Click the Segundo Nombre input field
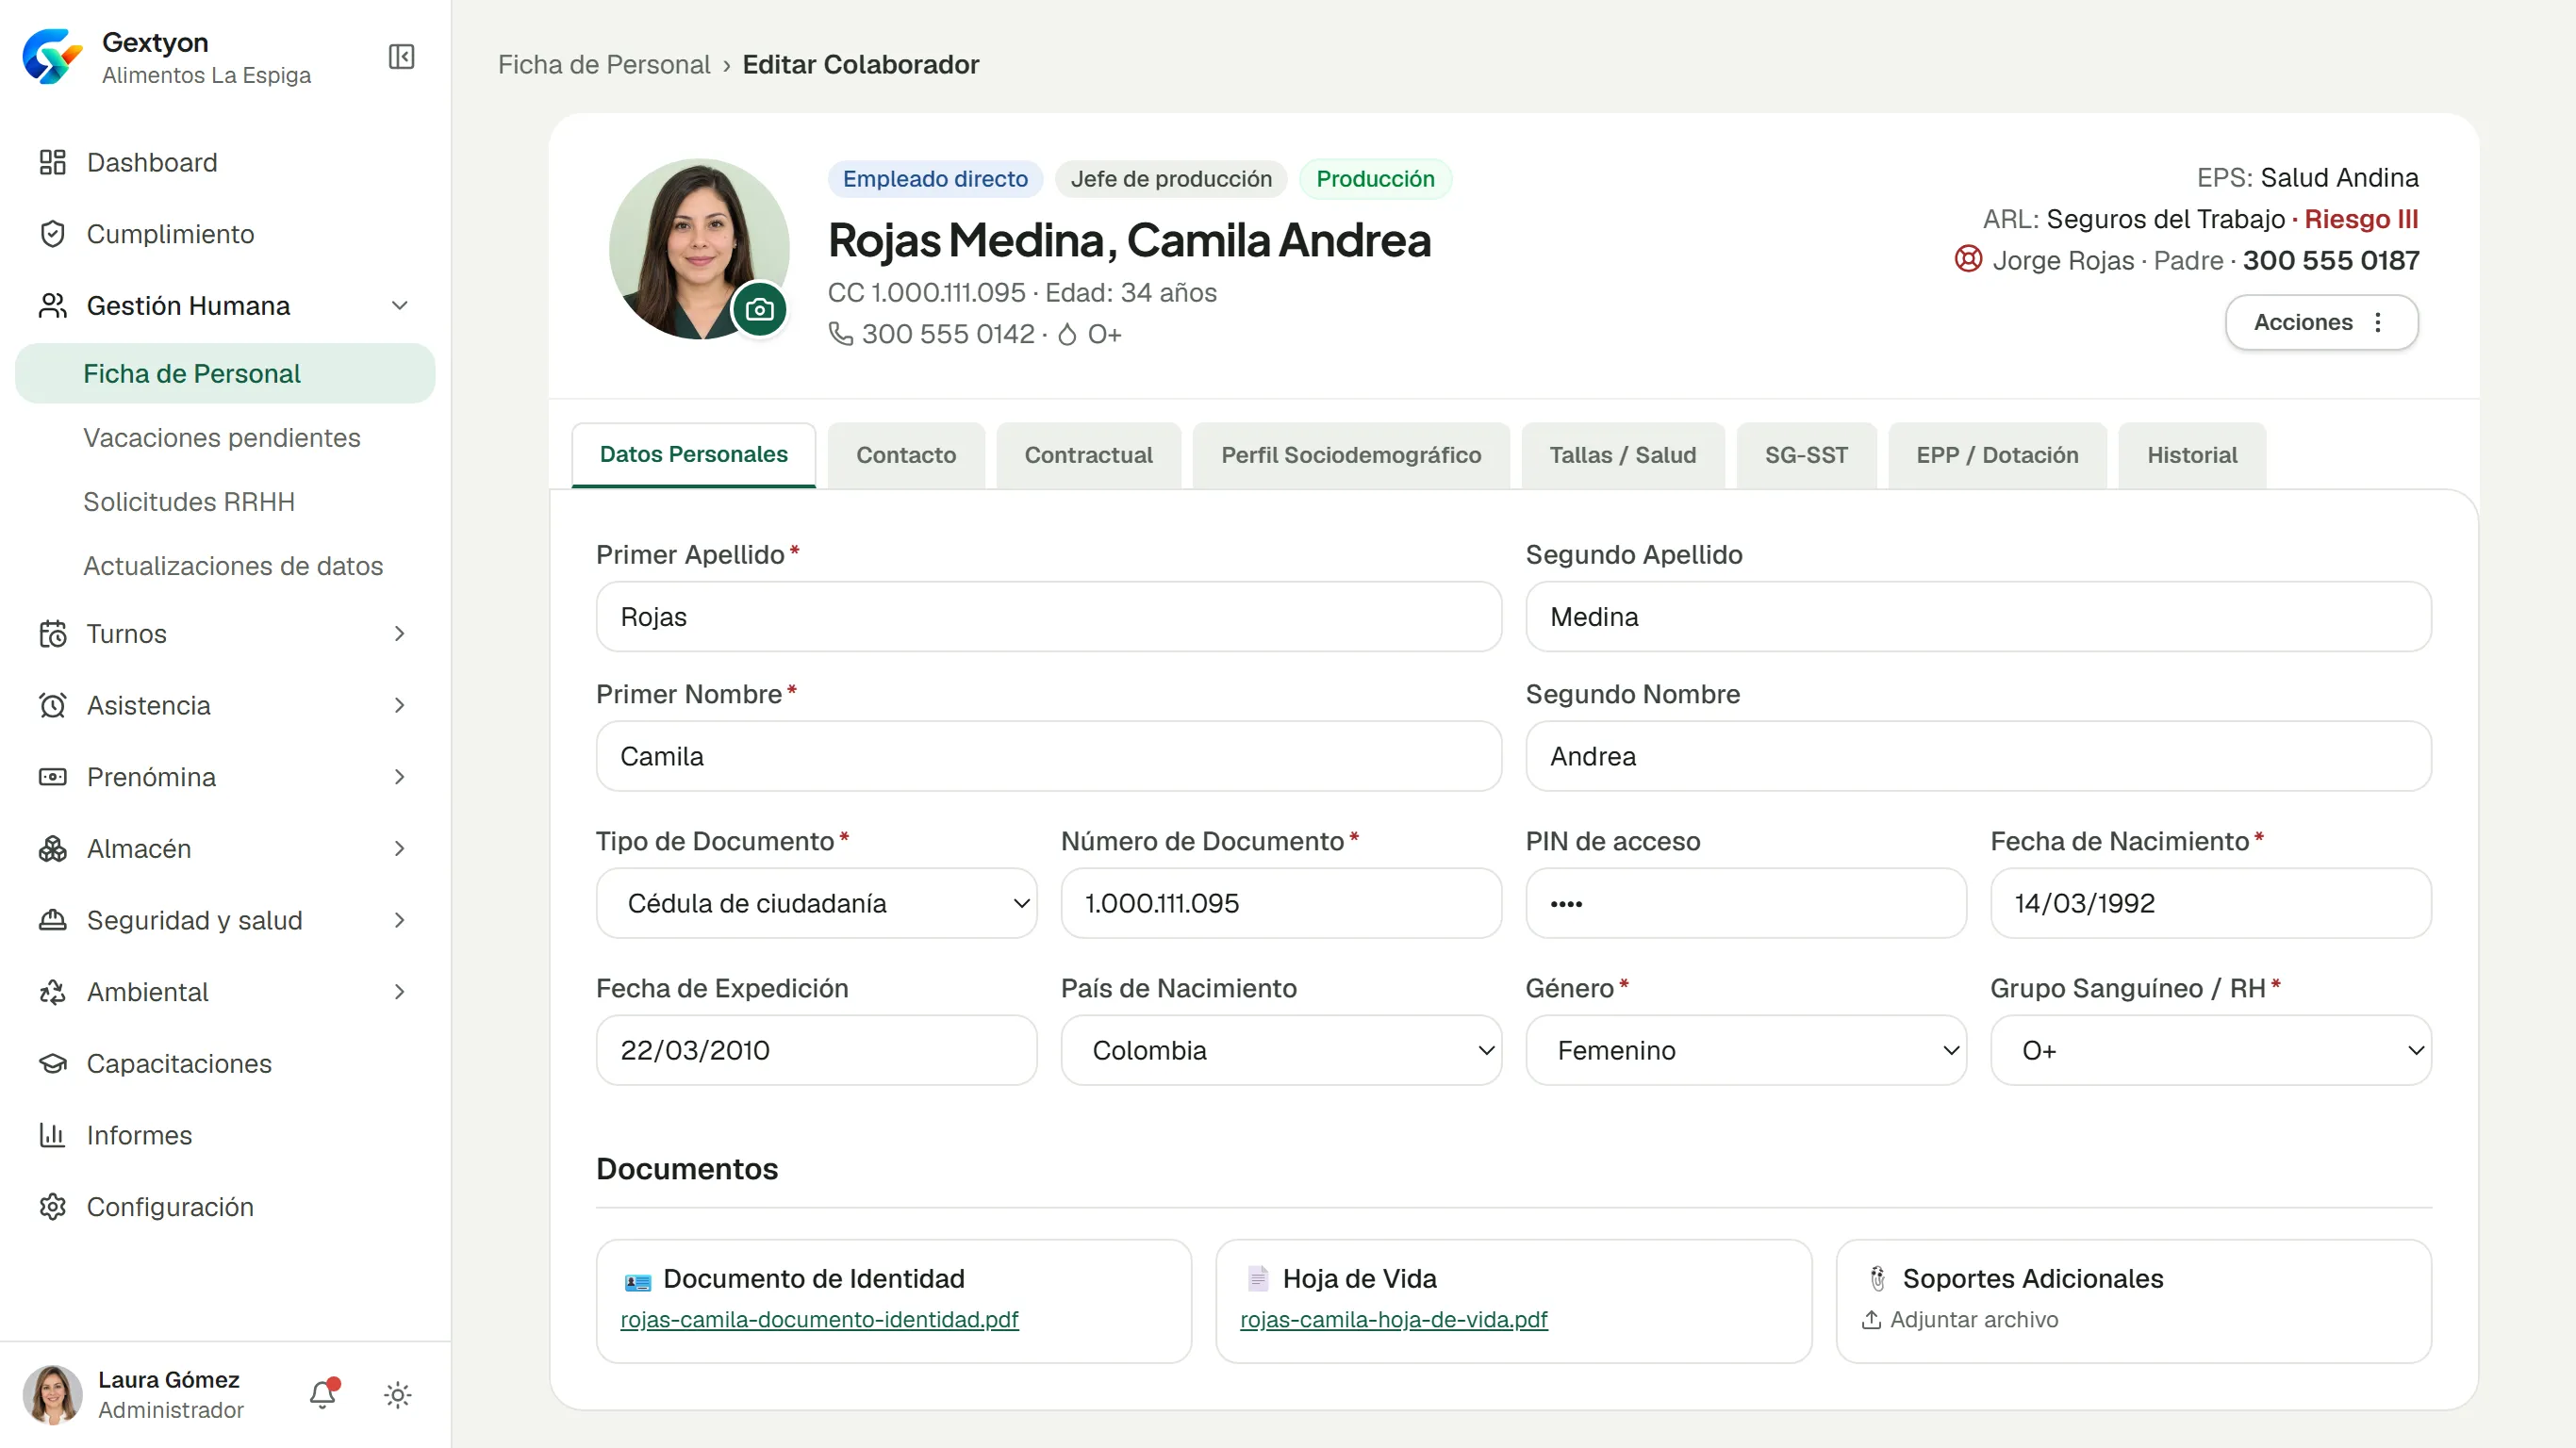Viewport: 2576px width, 1448px height. (x=1978, y=756)
